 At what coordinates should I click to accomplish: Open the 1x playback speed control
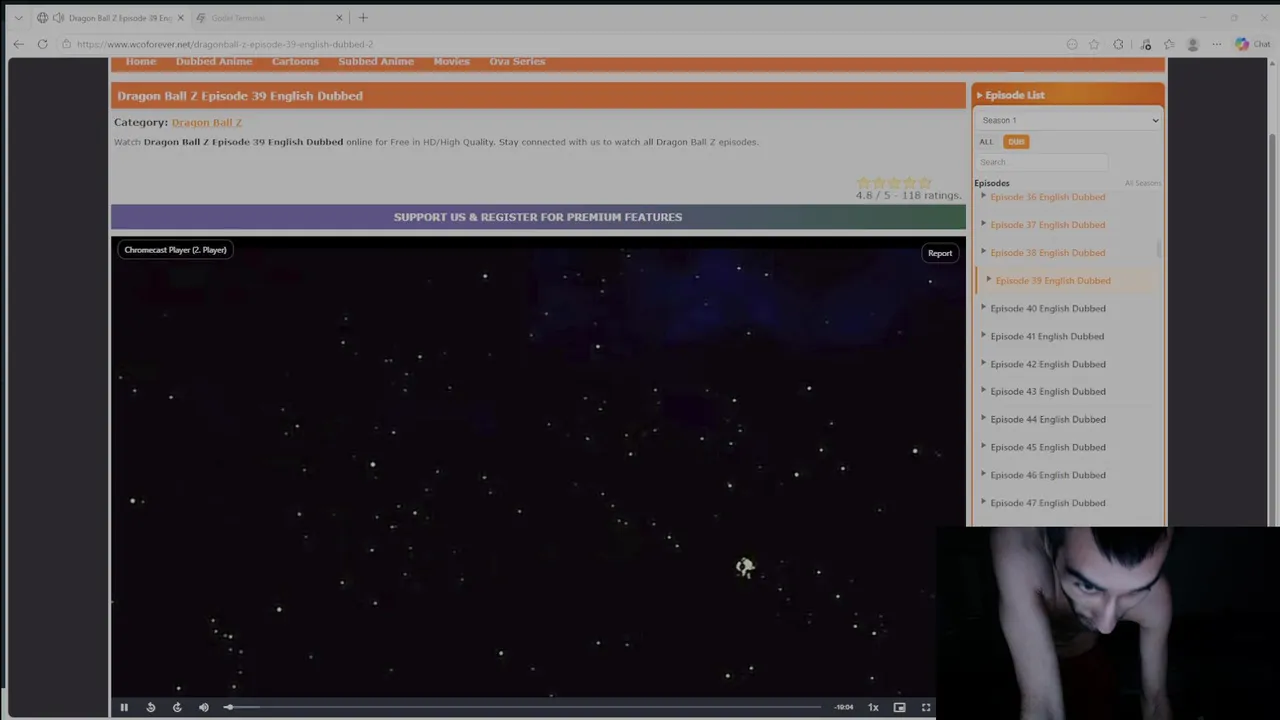coord(873,707)
